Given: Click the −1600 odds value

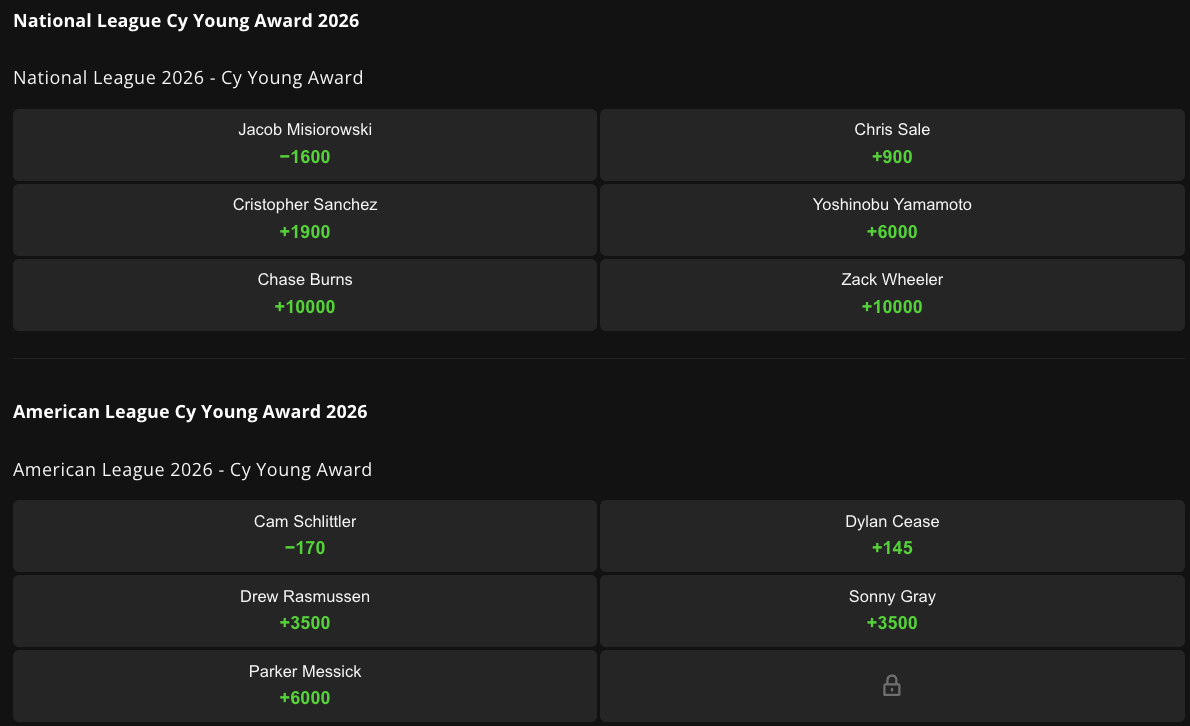Looking at the screenshot, I should tap(304, 157).
